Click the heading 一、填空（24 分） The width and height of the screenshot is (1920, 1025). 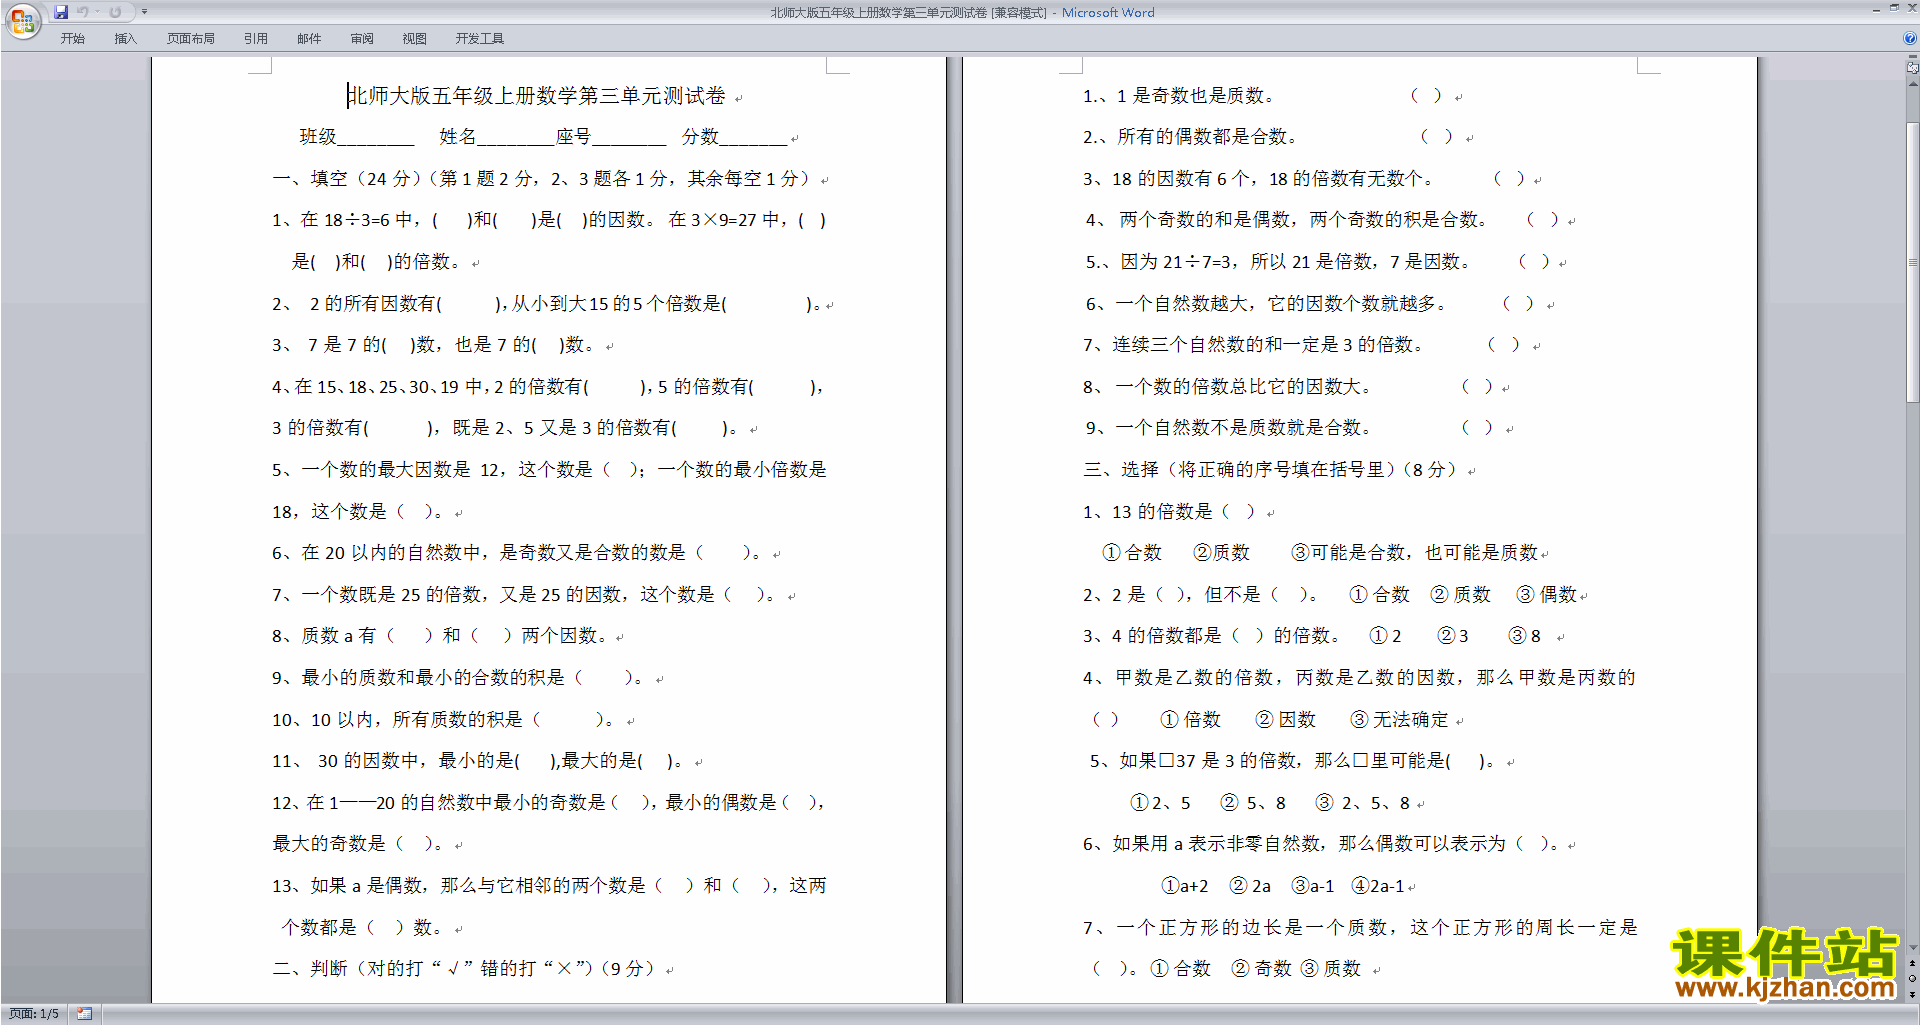[348, 179]
